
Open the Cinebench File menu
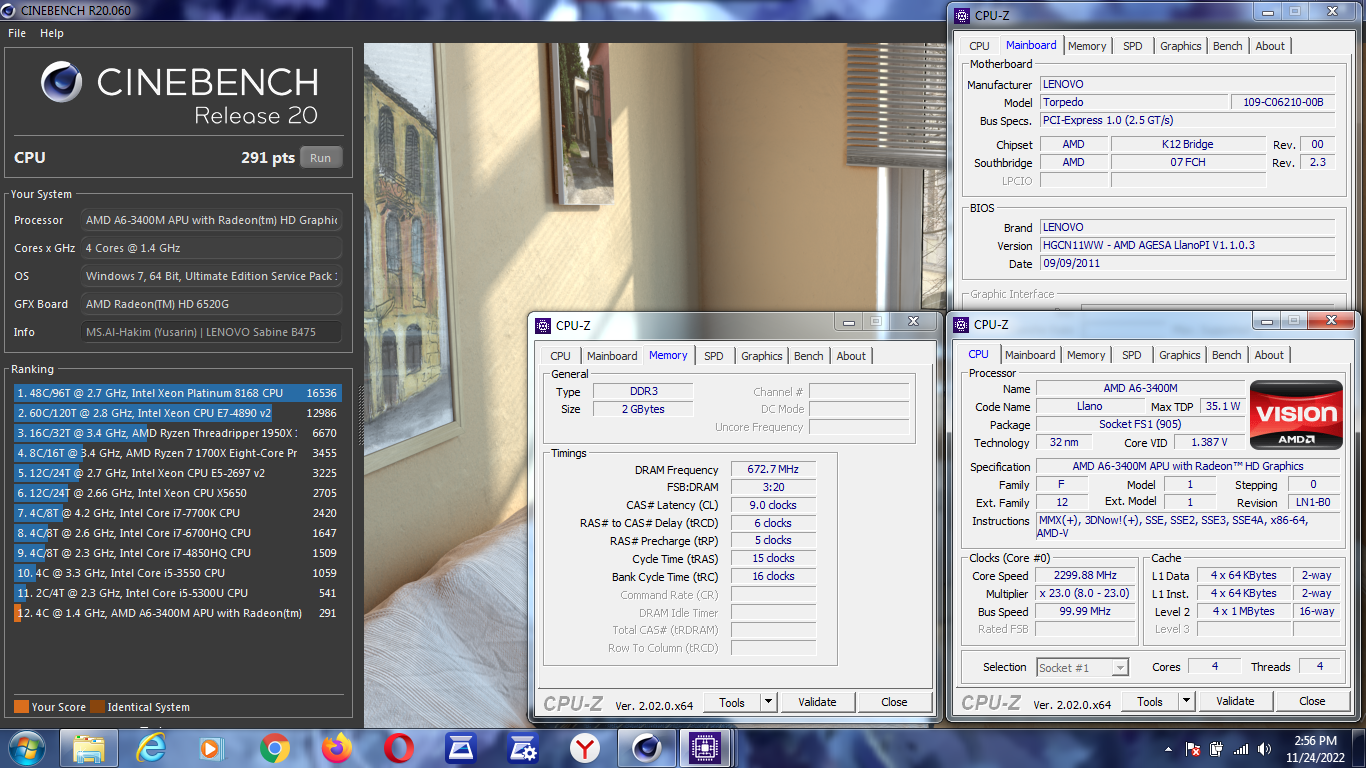pyautogui.click(x=17, y=33)
